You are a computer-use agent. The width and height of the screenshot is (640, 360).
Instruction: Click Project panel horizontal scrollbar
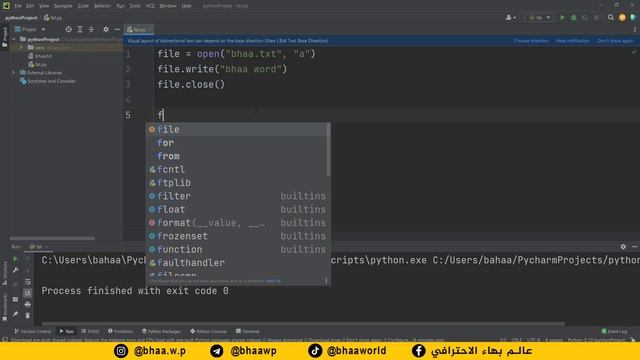click(52, 238)
